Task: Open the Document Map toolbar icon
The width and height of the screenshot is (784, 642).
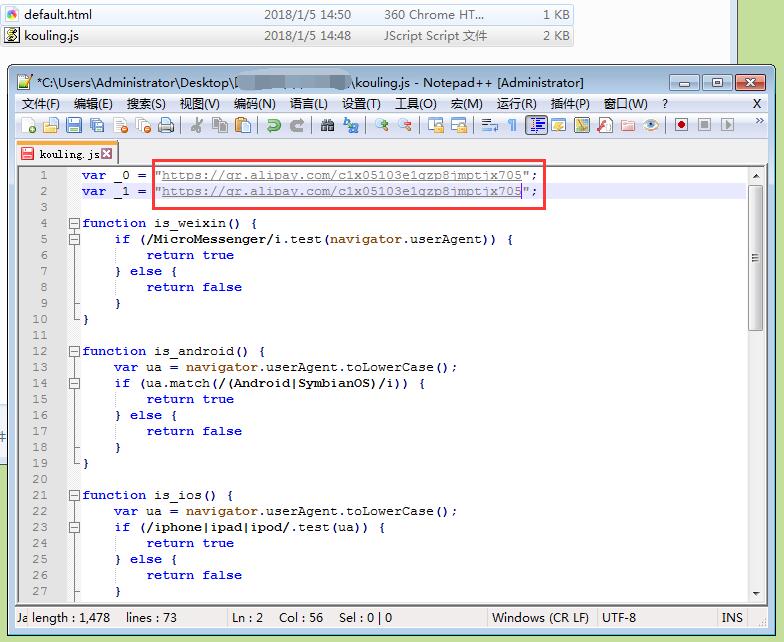Action: coord(582,125)
